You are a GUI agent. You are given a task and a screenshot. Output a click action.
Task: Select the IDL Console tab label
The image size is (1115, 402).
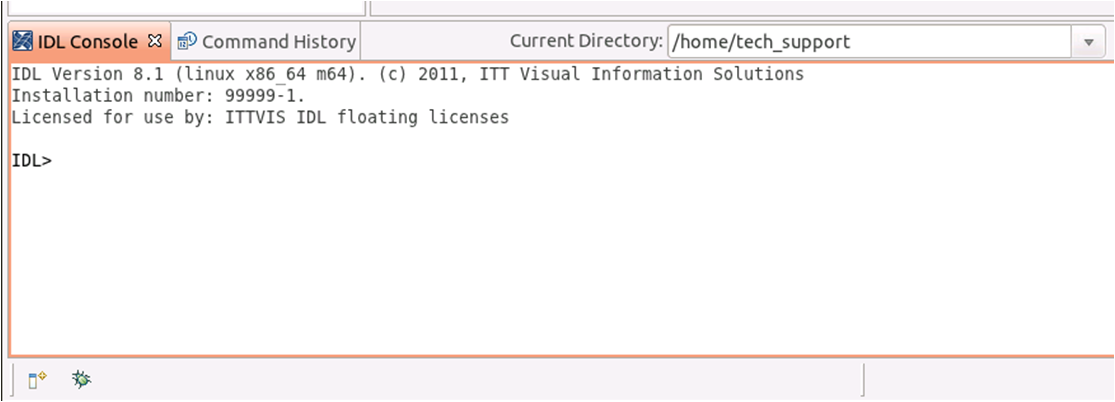point(88,42)
